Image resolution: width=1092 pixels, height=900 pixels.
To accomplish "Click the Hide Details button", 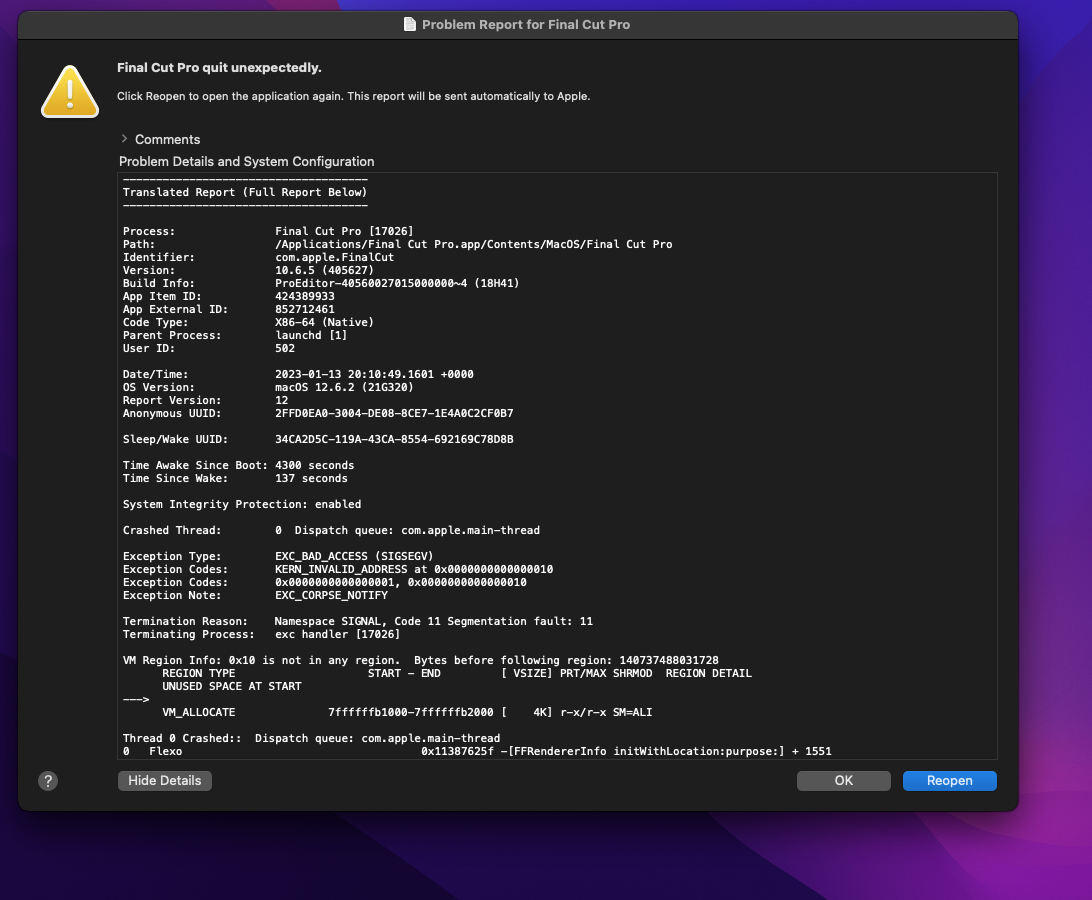I will [x=164, y=781].
